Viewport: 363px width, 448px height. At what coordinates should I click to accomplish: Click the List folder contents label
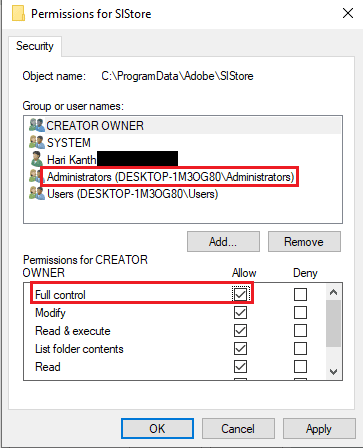pos(79,349)
